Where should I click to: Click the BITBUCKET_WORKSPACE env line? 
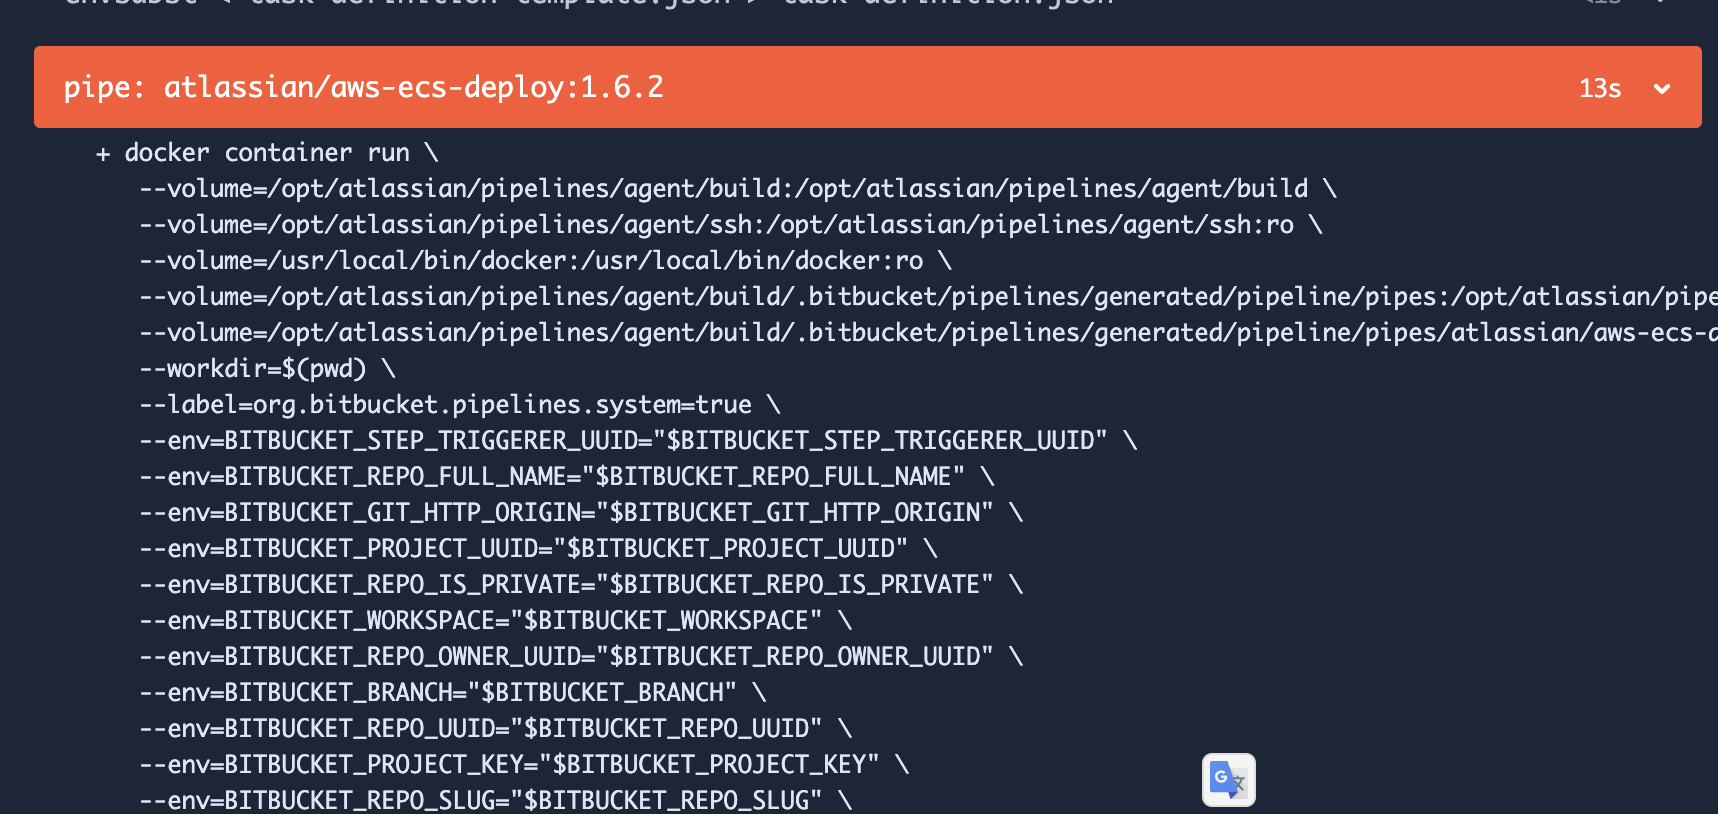pos(496,620)
